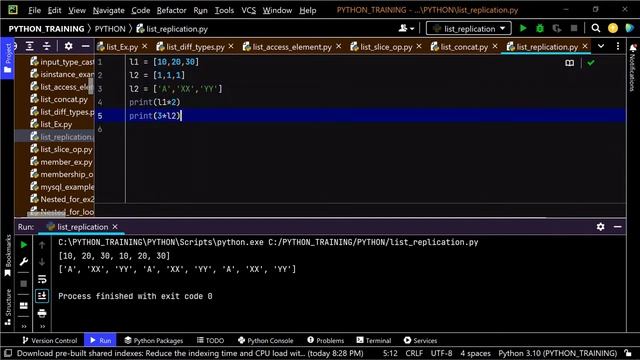Open the Tools menu
The image size is (640, 360).
tap(224, 10)
